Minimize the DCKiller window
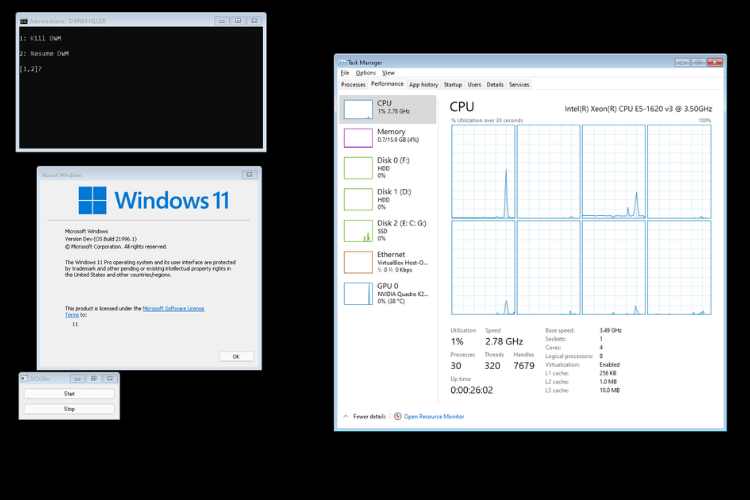The height and width of the screenshot is (500, 750). [x=77, y=378]
